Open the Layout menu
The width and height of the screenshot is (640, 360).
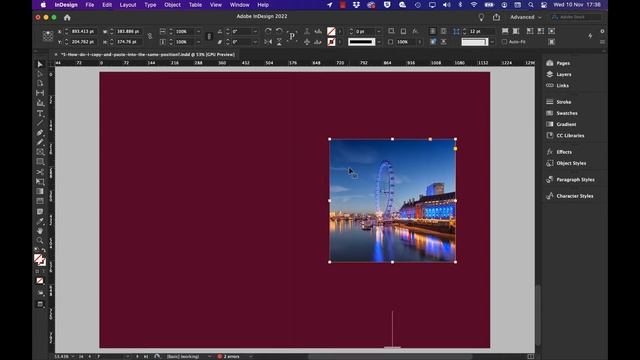[x=128, y=5]
